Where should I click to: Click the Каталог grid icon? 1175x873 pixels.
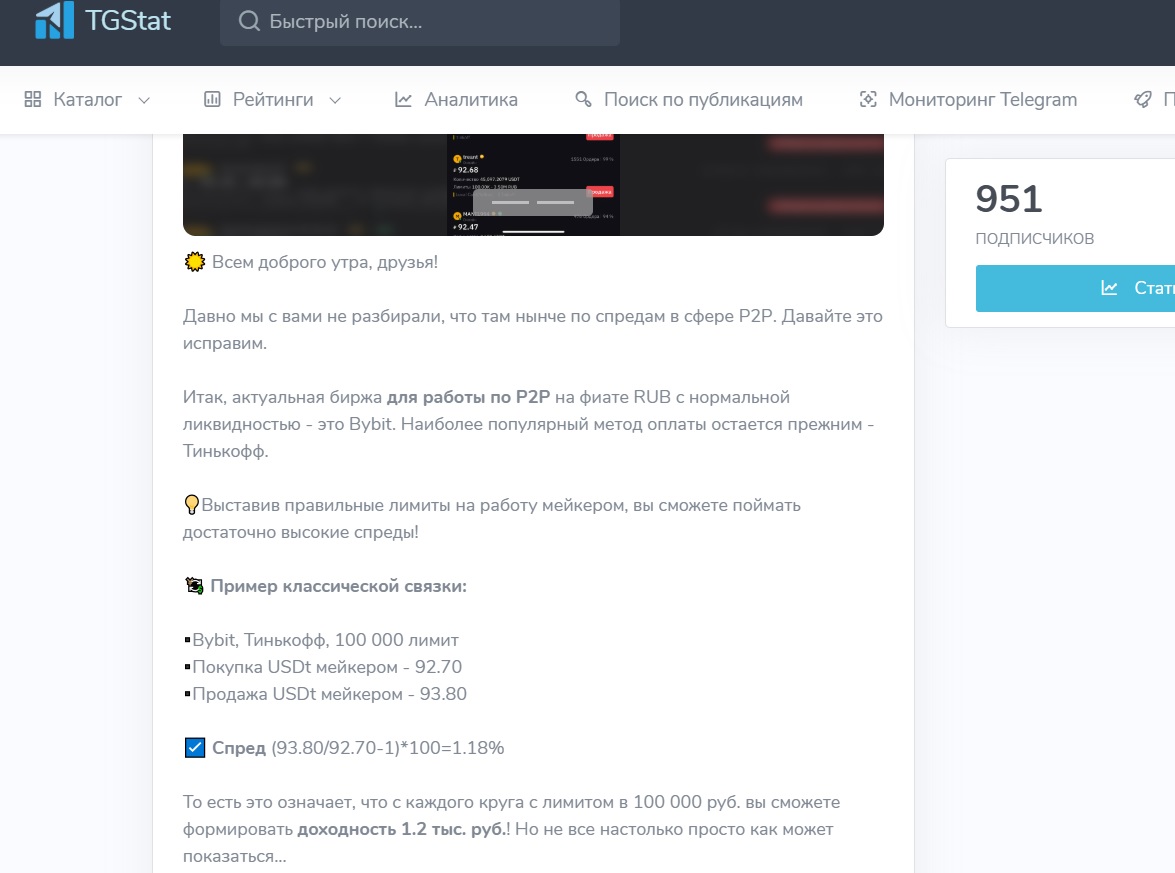point(33,100)
